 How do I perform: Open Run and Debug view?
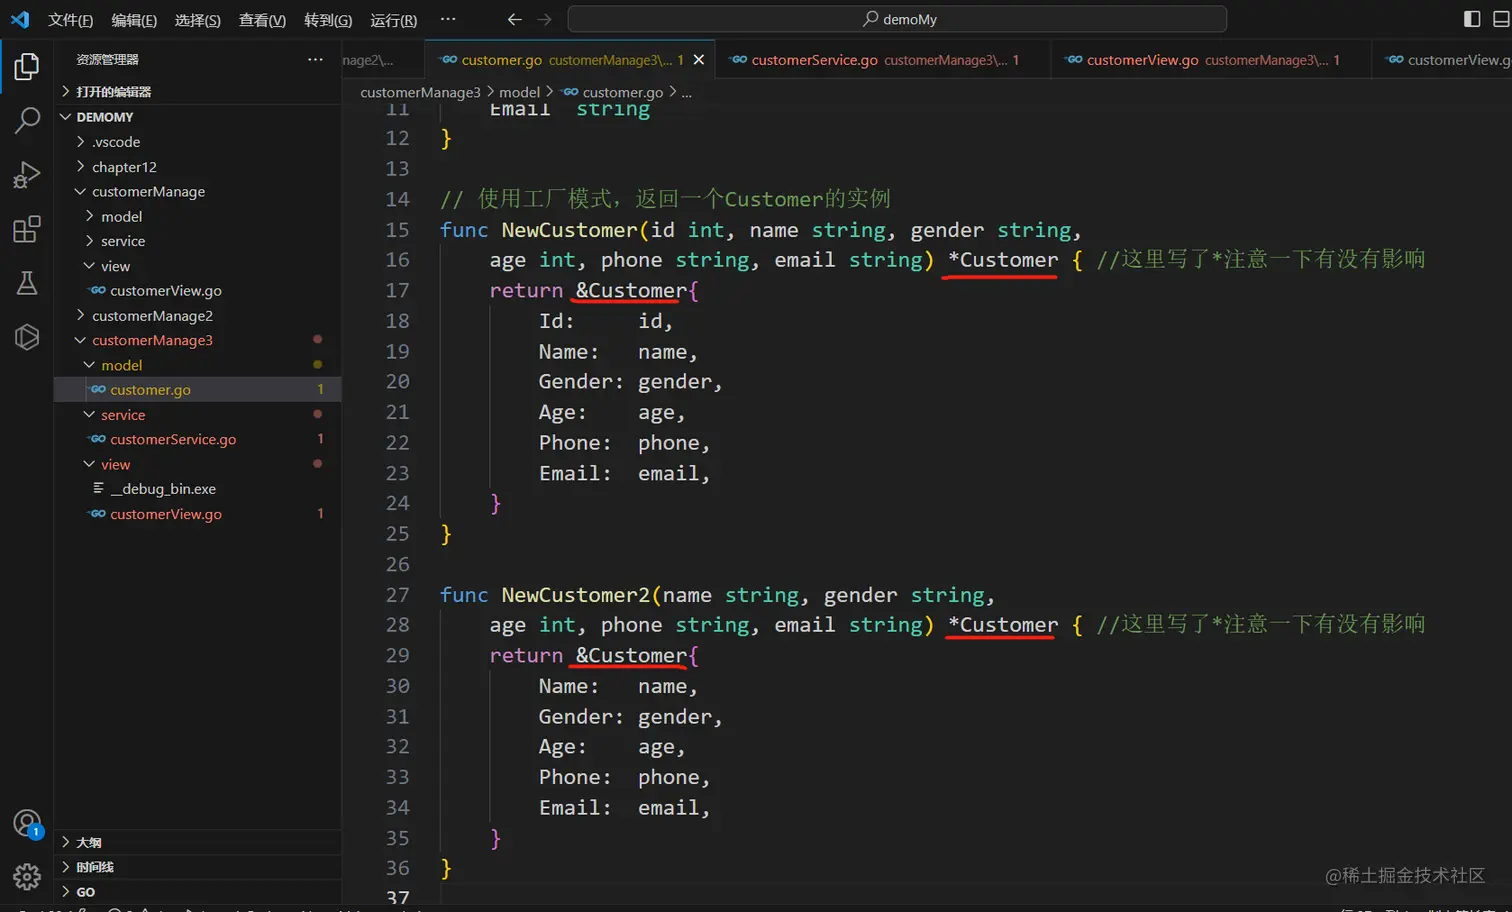[x=27, y=176]
